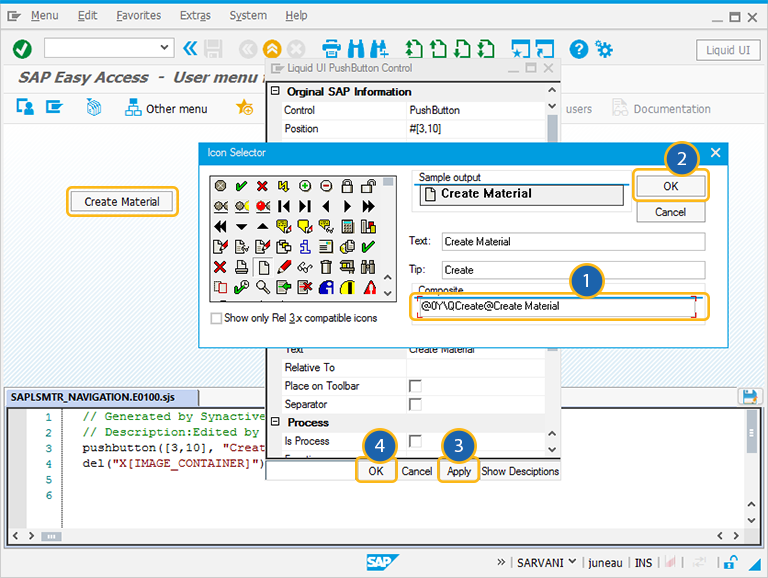The image size is (768, 578).
Task: Click the Show Desciptions button
Action: click(x=520, y=471)
